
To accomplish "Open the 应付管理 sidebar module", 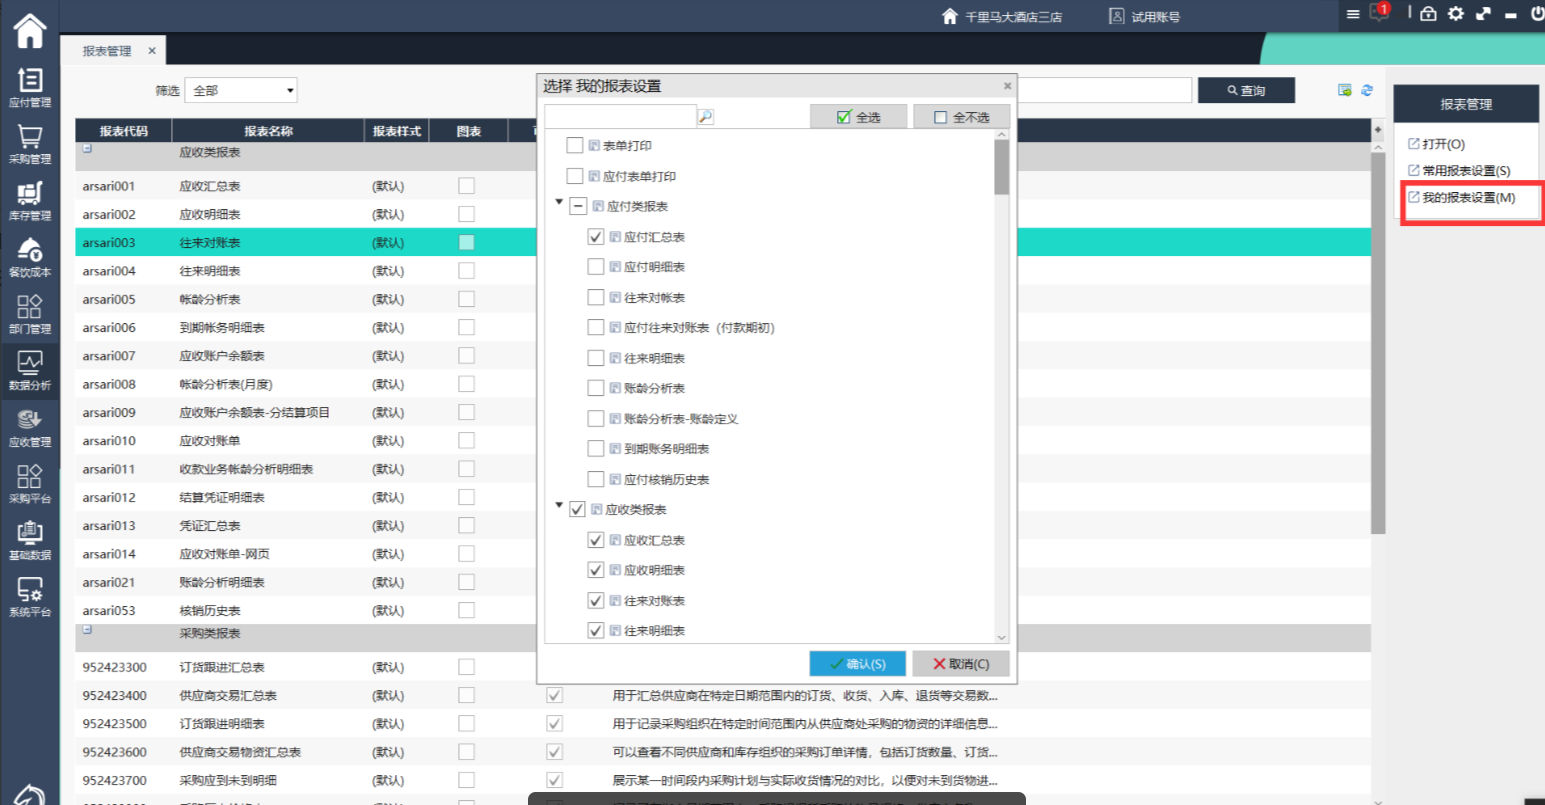I will [x=29, y=86].
